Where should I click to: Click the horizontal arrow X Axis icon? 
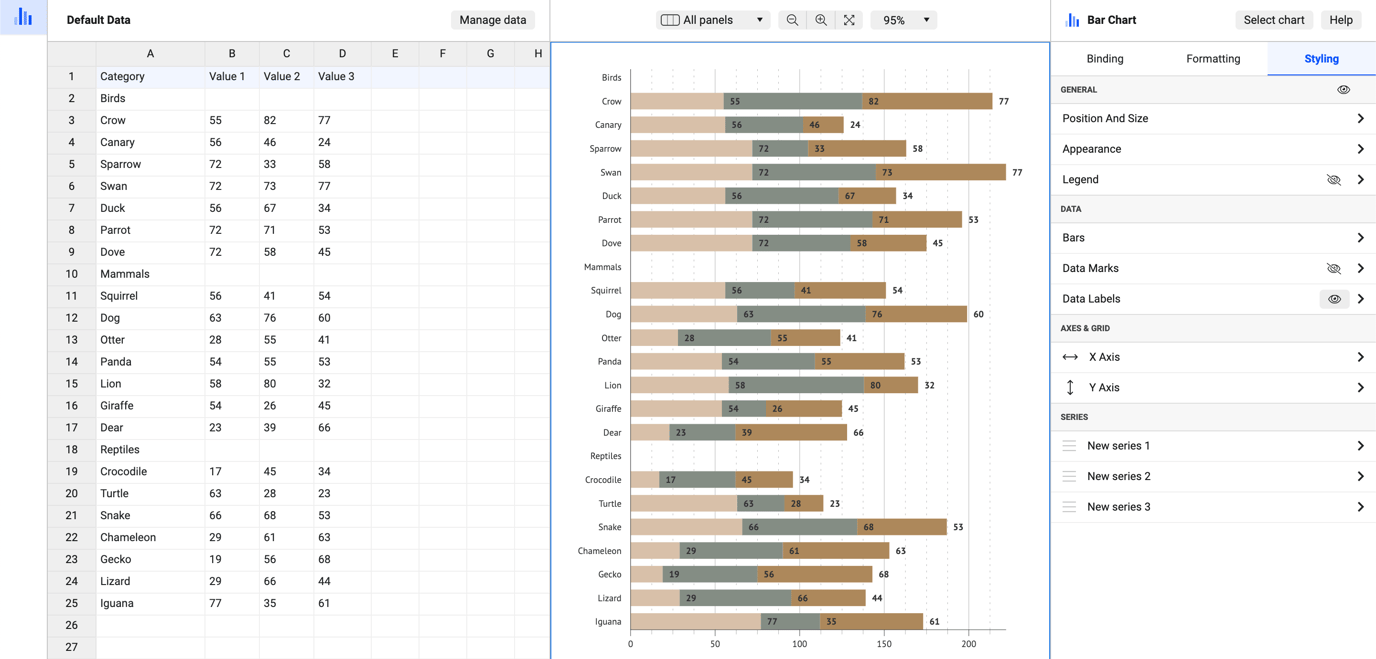pyautogui.click(x=1070, y=357)
